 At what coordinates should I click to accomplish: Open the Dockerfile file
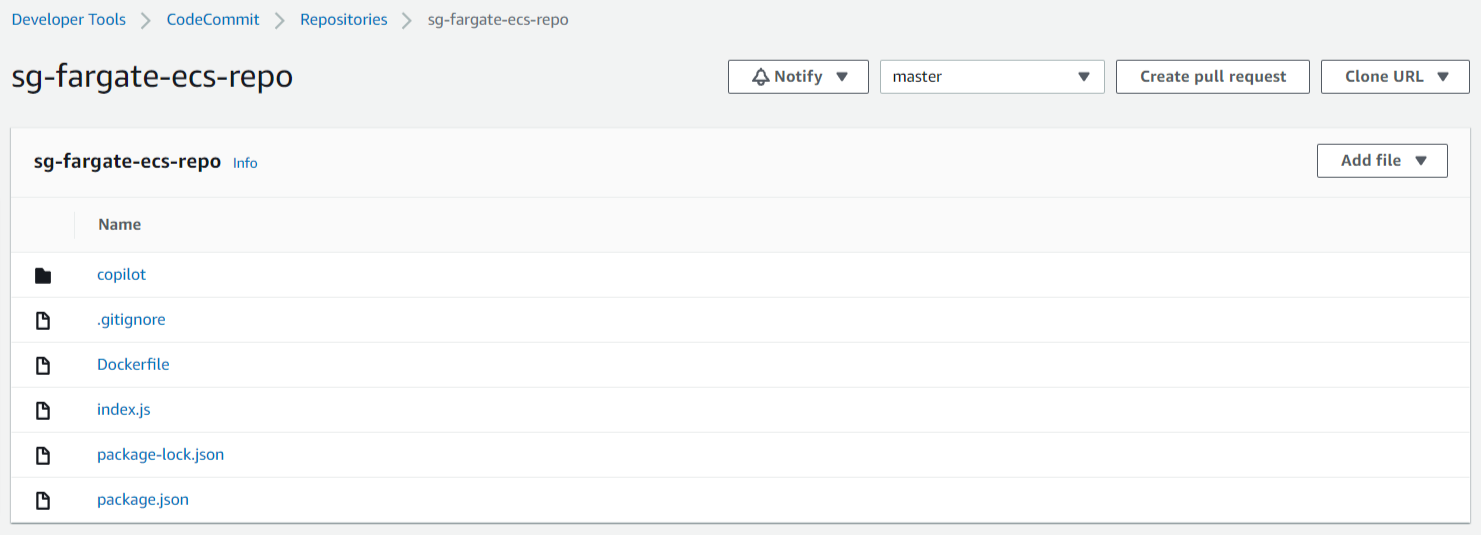(x=133, y=365)
